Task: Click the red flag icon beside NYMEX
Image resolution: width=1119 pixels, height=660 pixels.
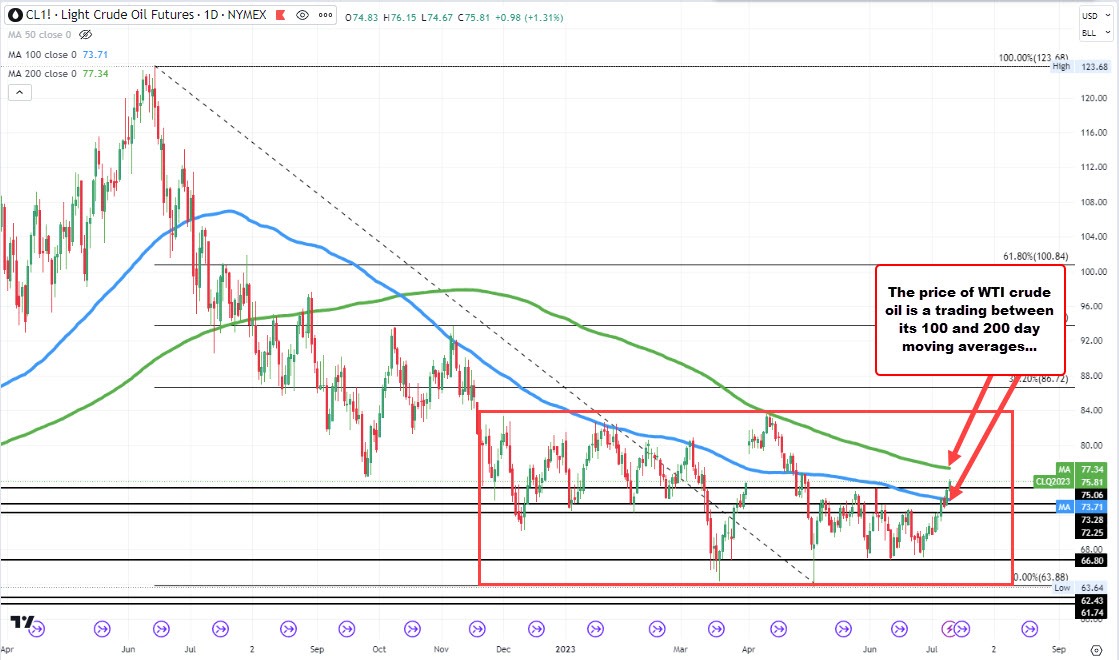Action: 279,15
